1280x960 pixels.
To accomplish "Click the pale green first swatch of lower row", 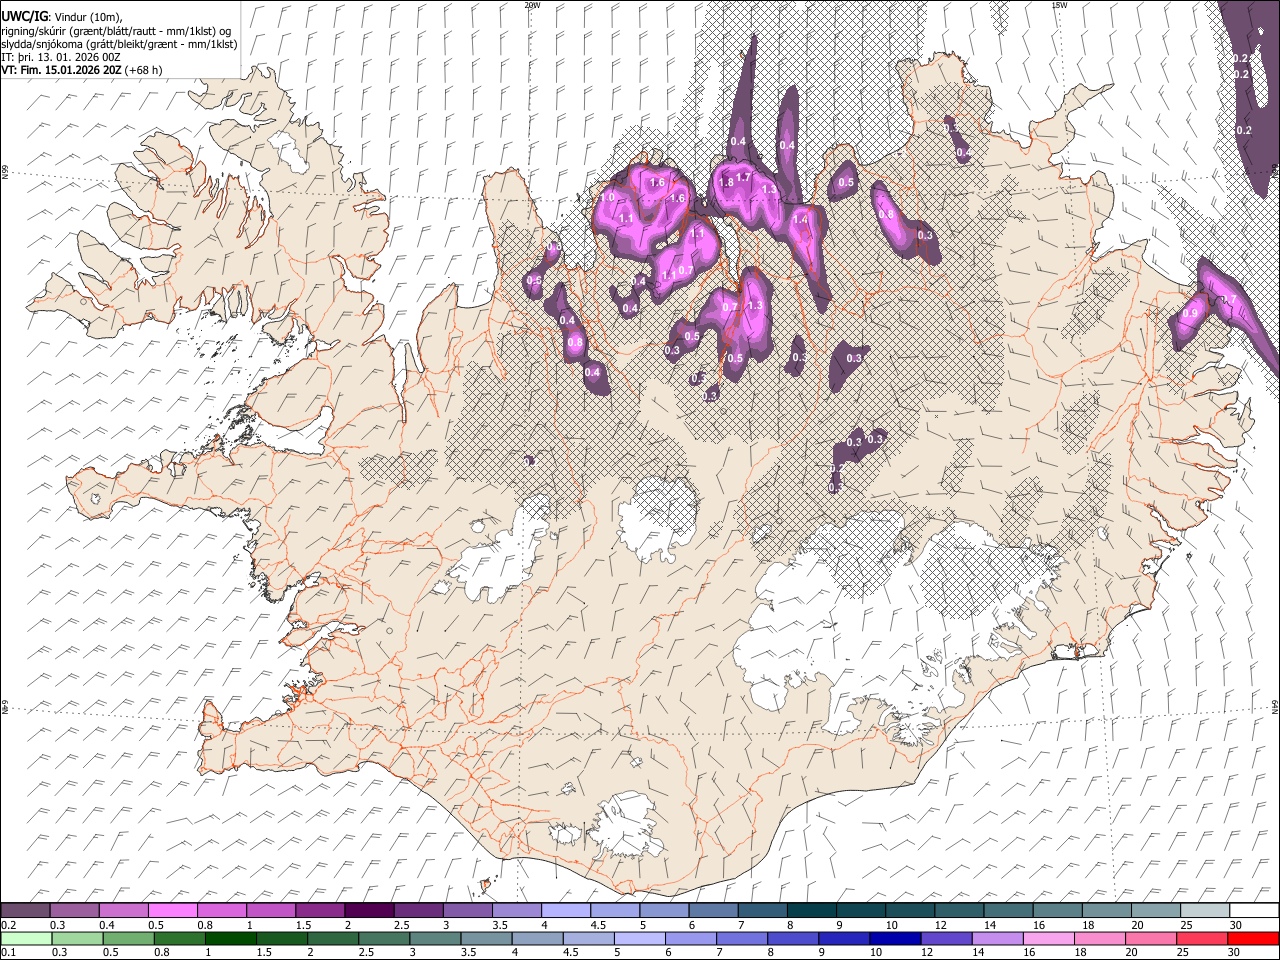I will pos(26,938).
